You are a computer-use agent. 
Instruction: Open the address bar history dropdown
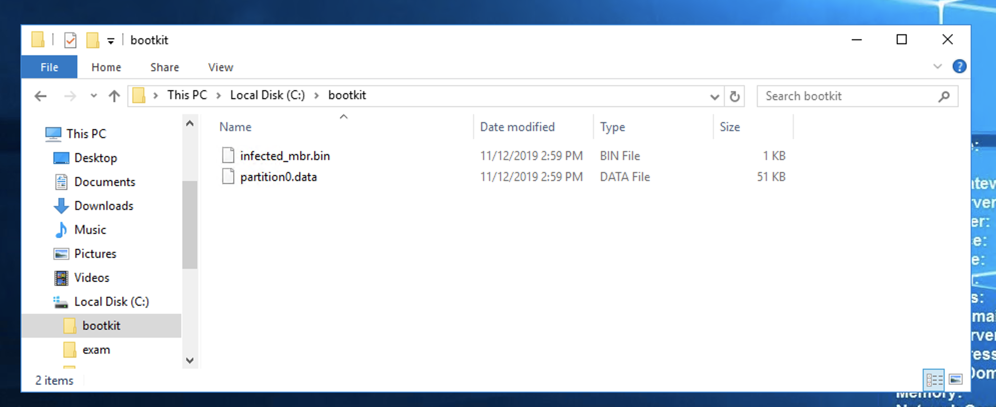[x=714, y=97]
